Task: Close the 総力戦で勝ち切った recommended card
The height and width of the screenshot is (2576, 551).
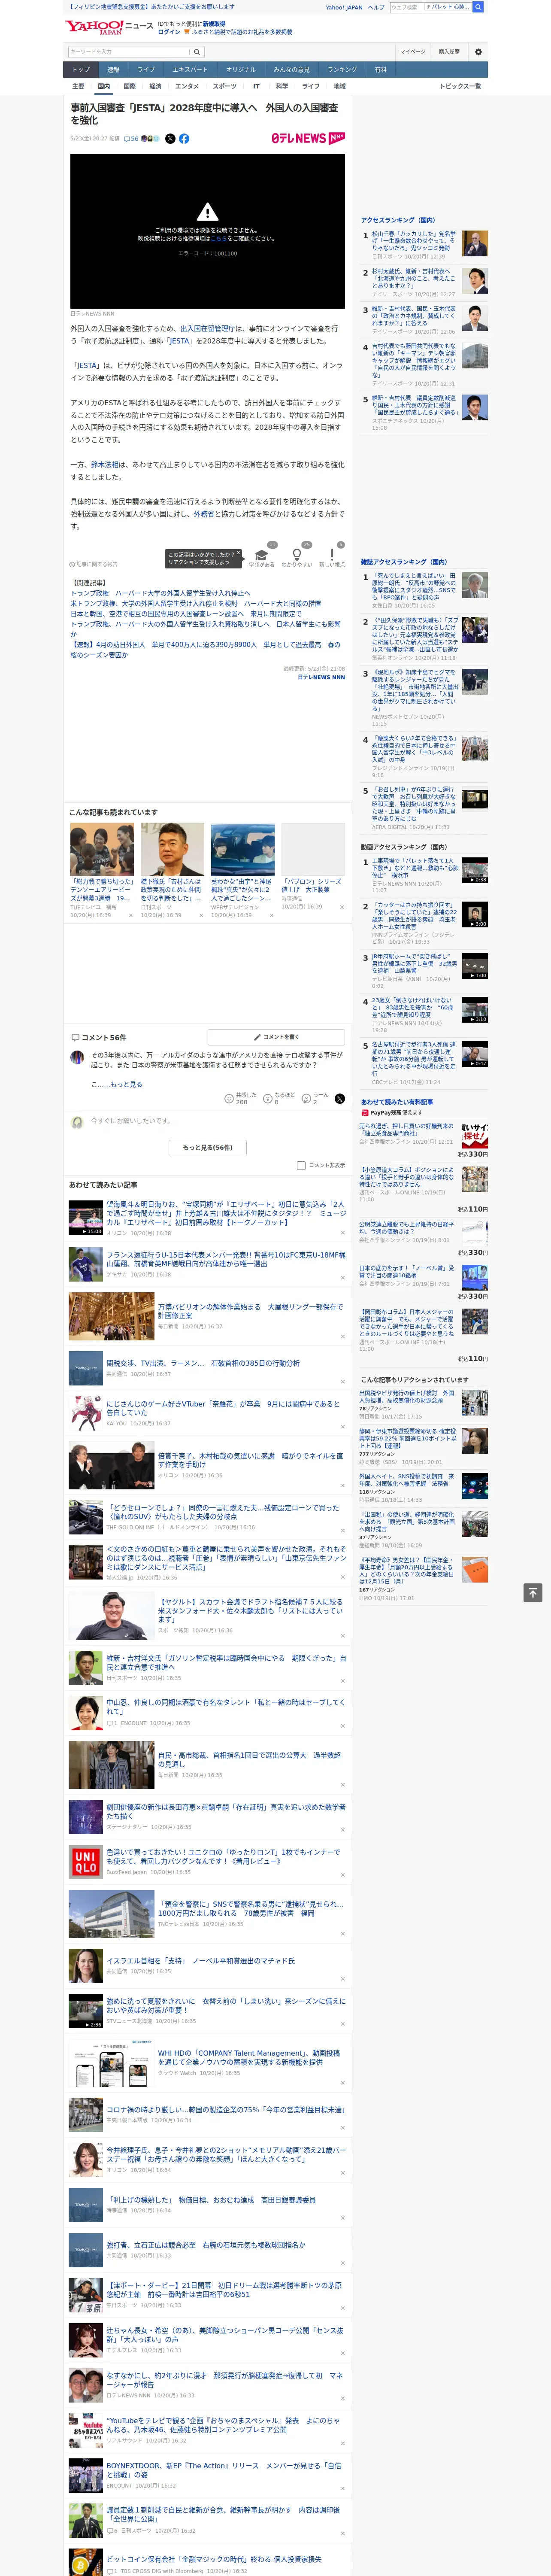Action: [130, 915]
